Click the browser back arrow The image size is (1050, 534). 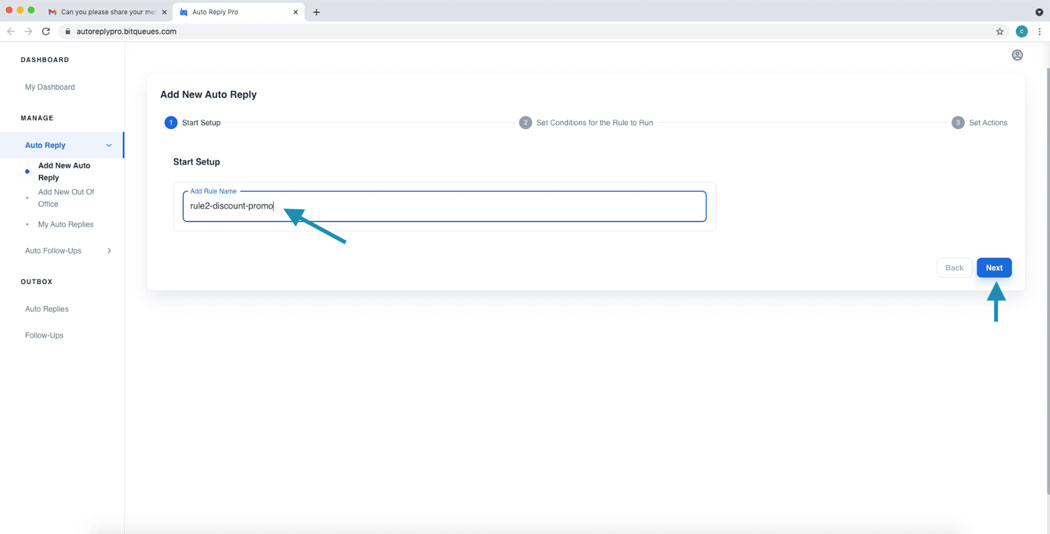[11, 31]
